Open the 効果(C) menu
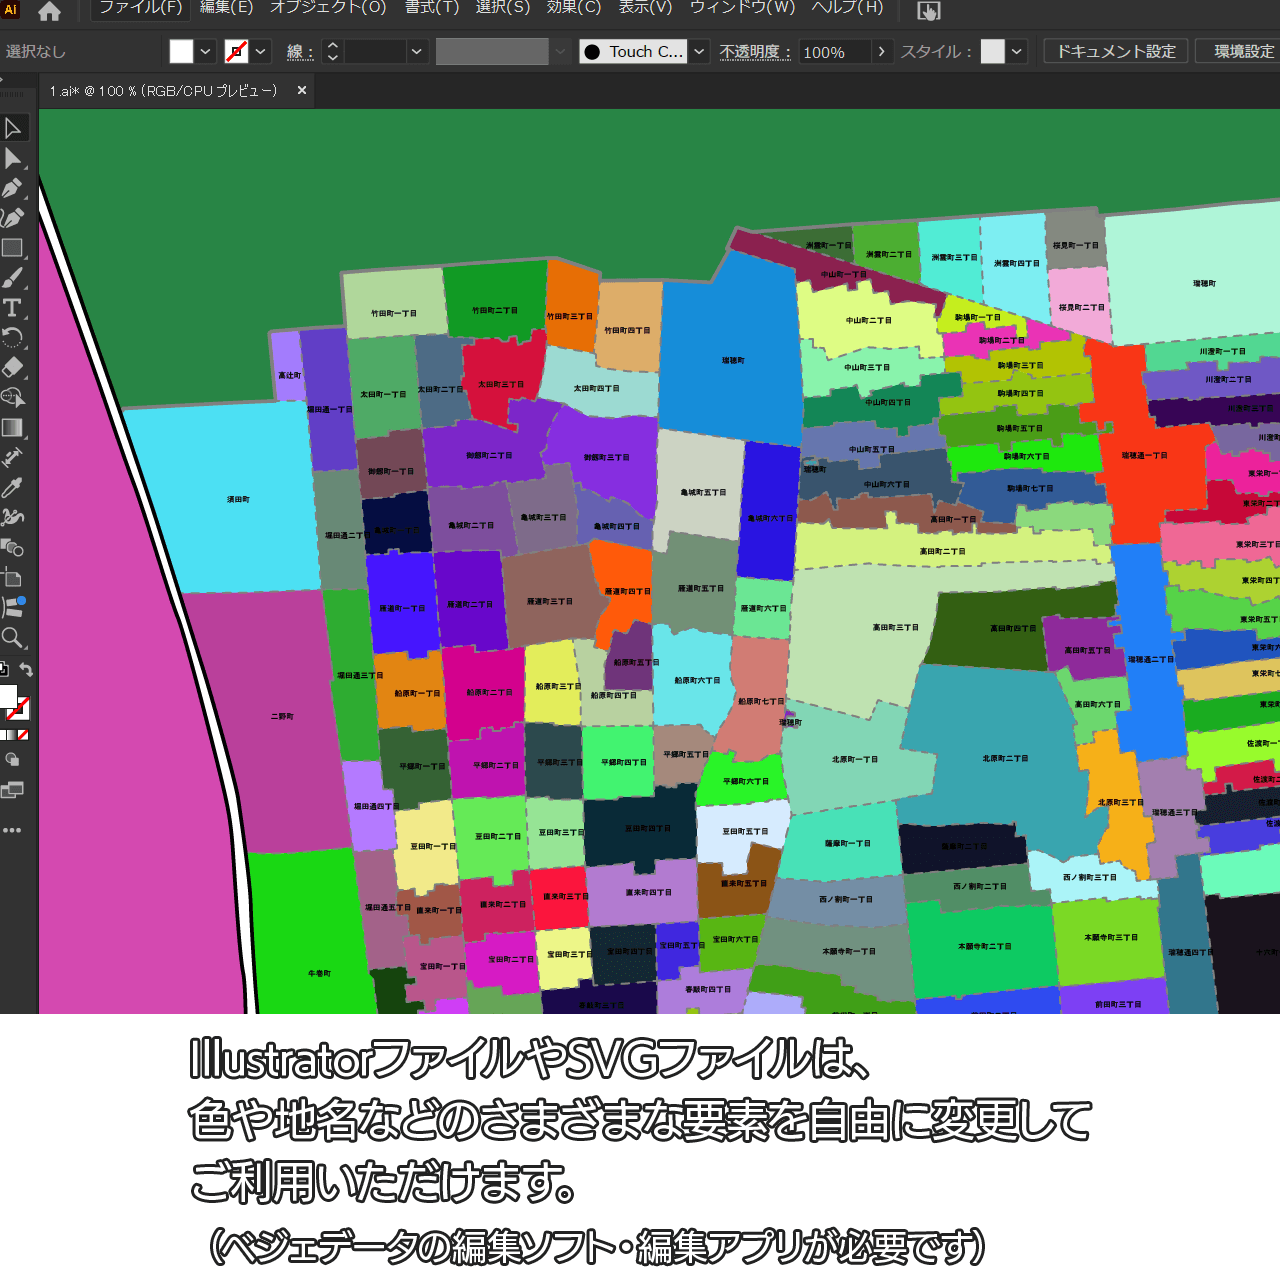 (x=574, y=8)
